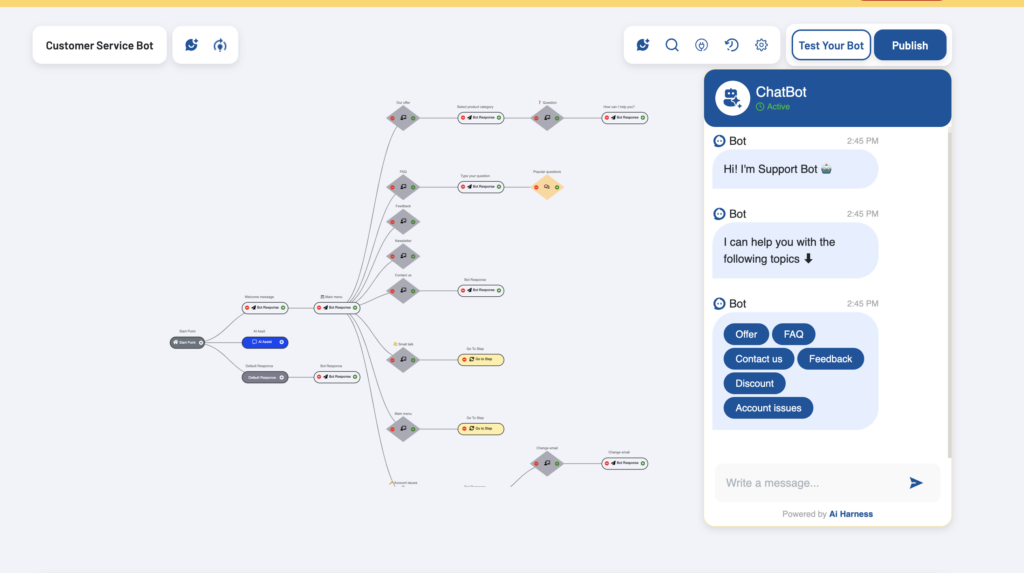Click the plus icon on Default Response node

tap(281, 377)
